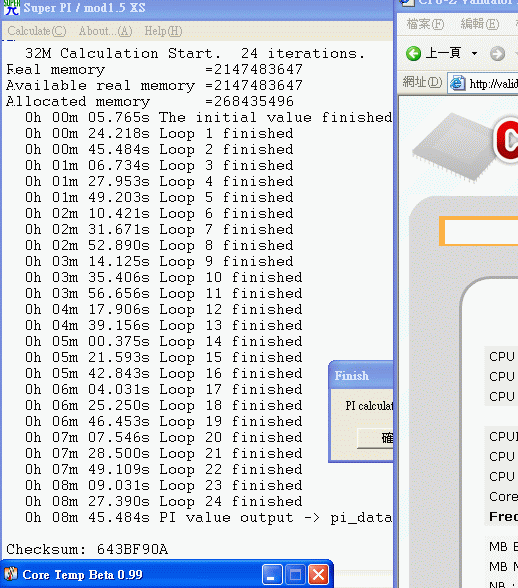Screen dimensions: 518x588
Task: Click the 網址(D) address label
Action: (x=422, y=82)
